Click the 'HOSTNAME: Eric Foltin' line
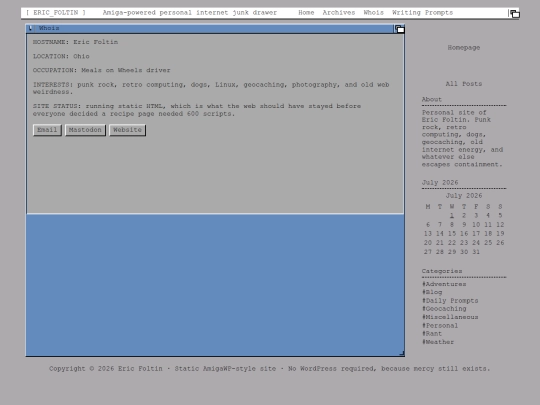540x405 pixels. 75,42
